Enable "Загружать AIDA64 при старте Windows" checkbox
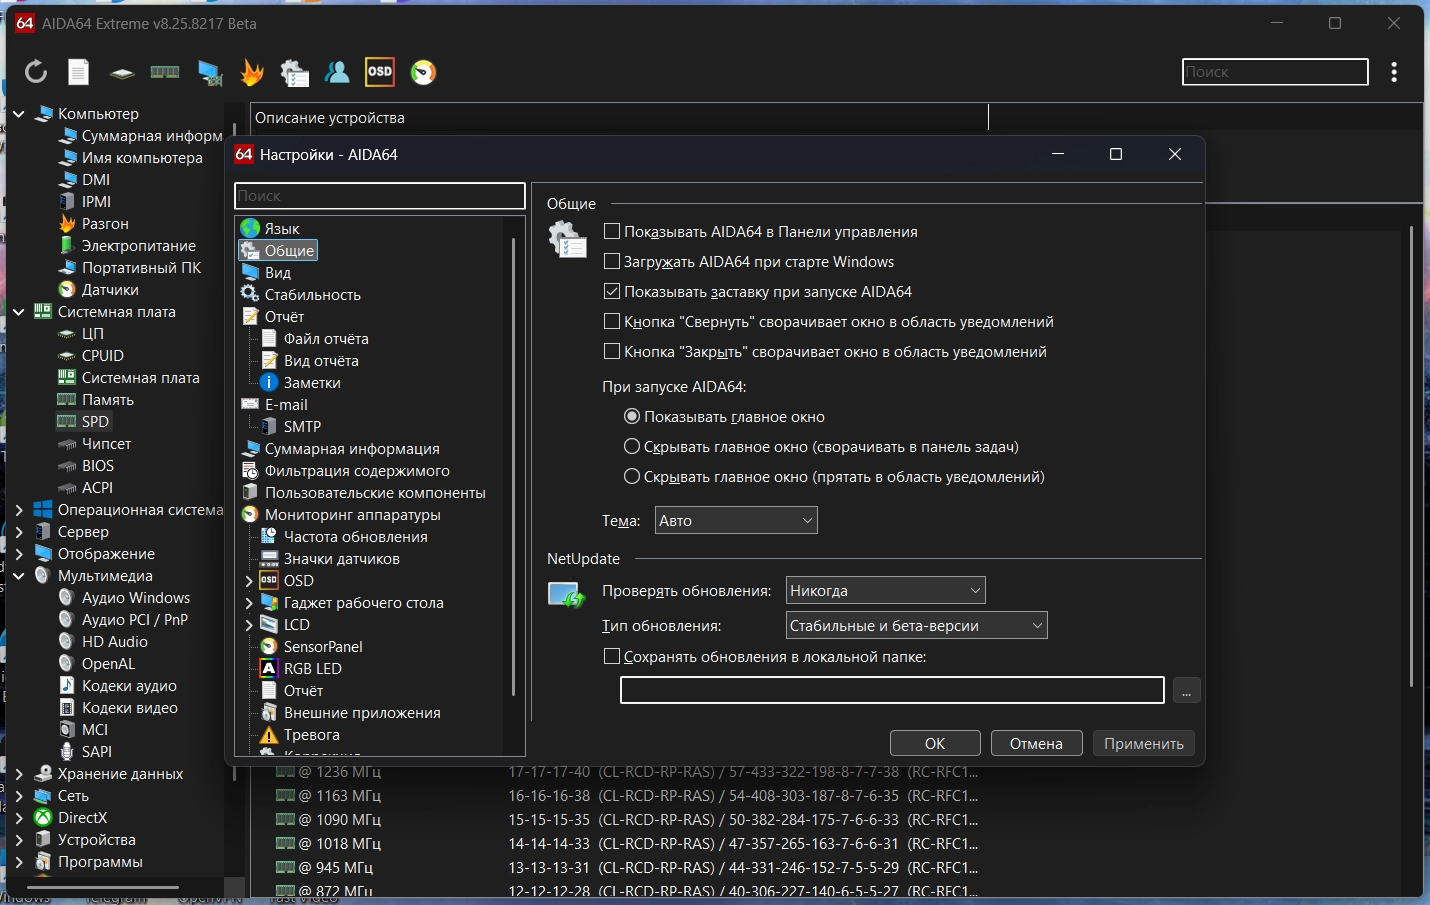Screen dimensions: 1430x905 click(x=612, y=262)
